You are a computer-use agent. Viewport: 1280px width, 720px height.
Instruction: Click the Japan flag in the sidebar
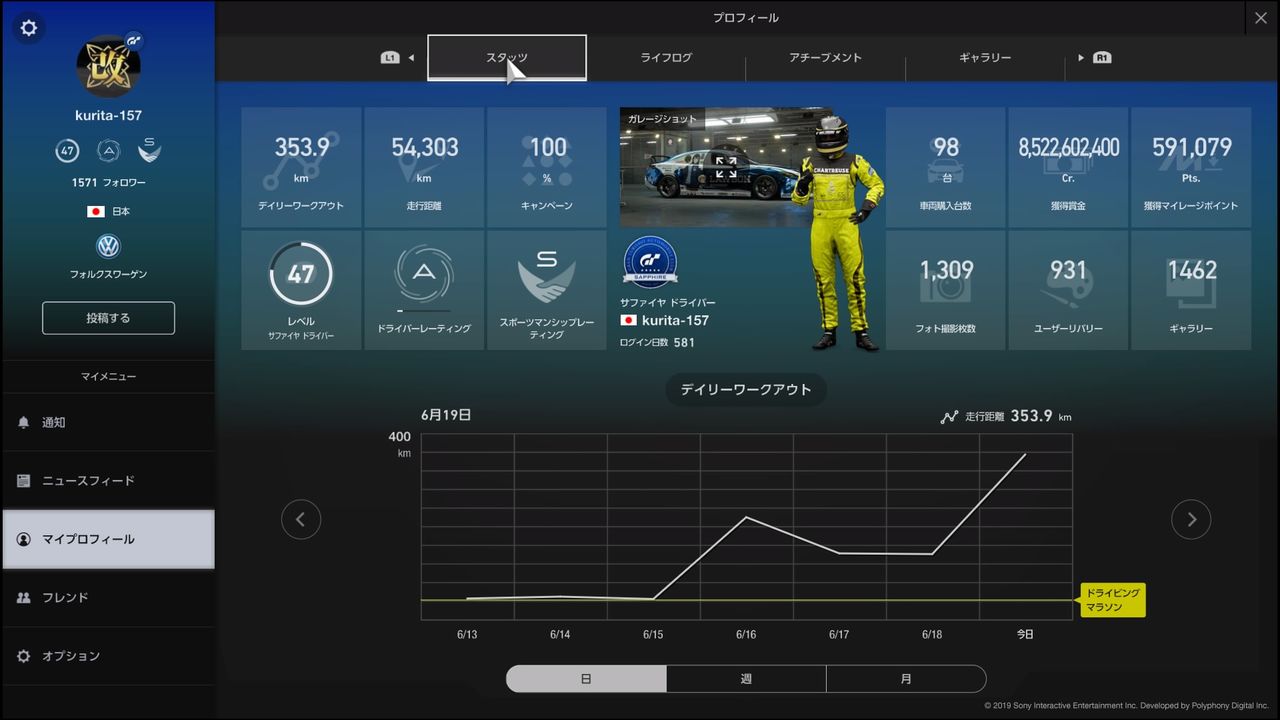pos(96,212)
